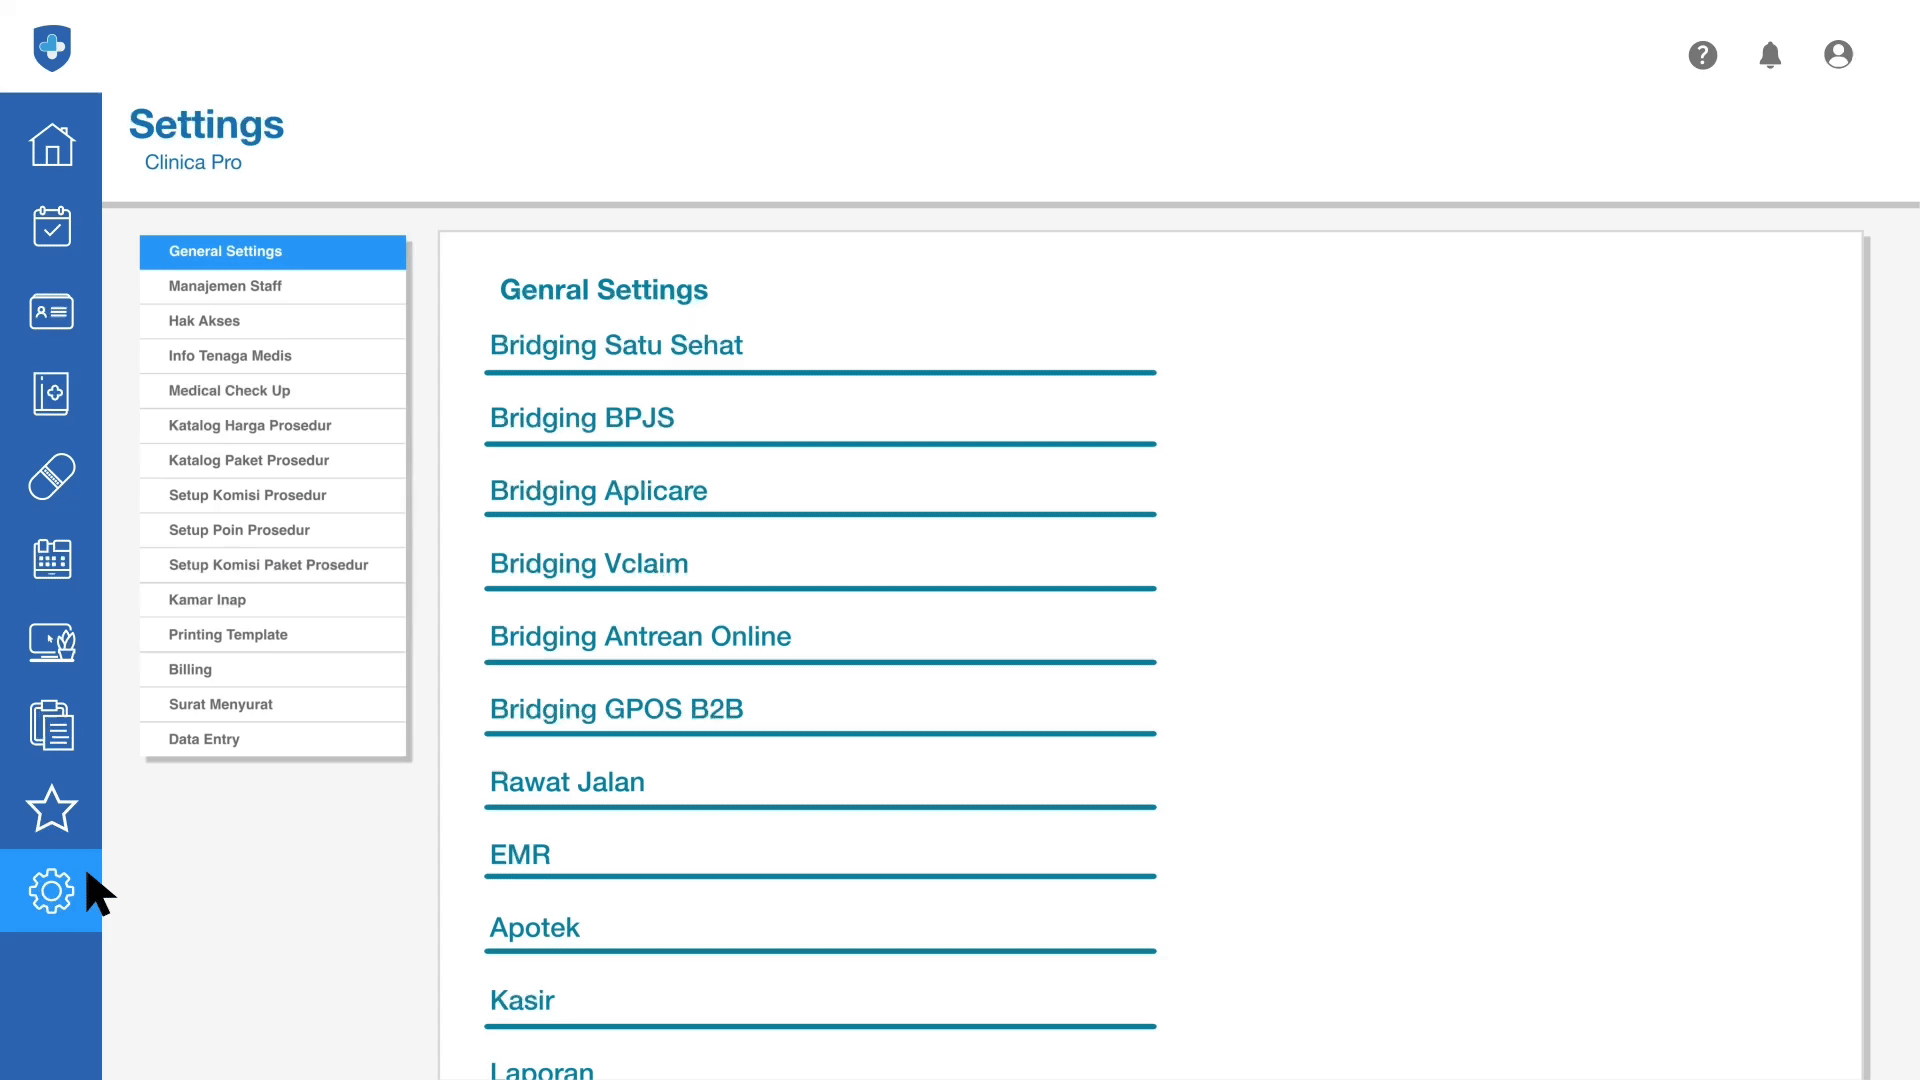The image size is (1920, 1080).
Task: Expand the Rawat Jalan section
Action: 567,782
